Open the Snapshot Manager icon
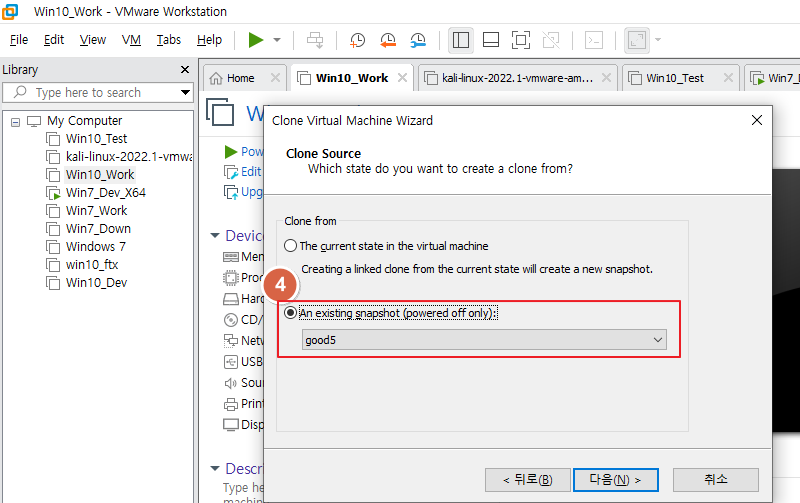Viewport: 800px width, 503px height. (418, 40)
